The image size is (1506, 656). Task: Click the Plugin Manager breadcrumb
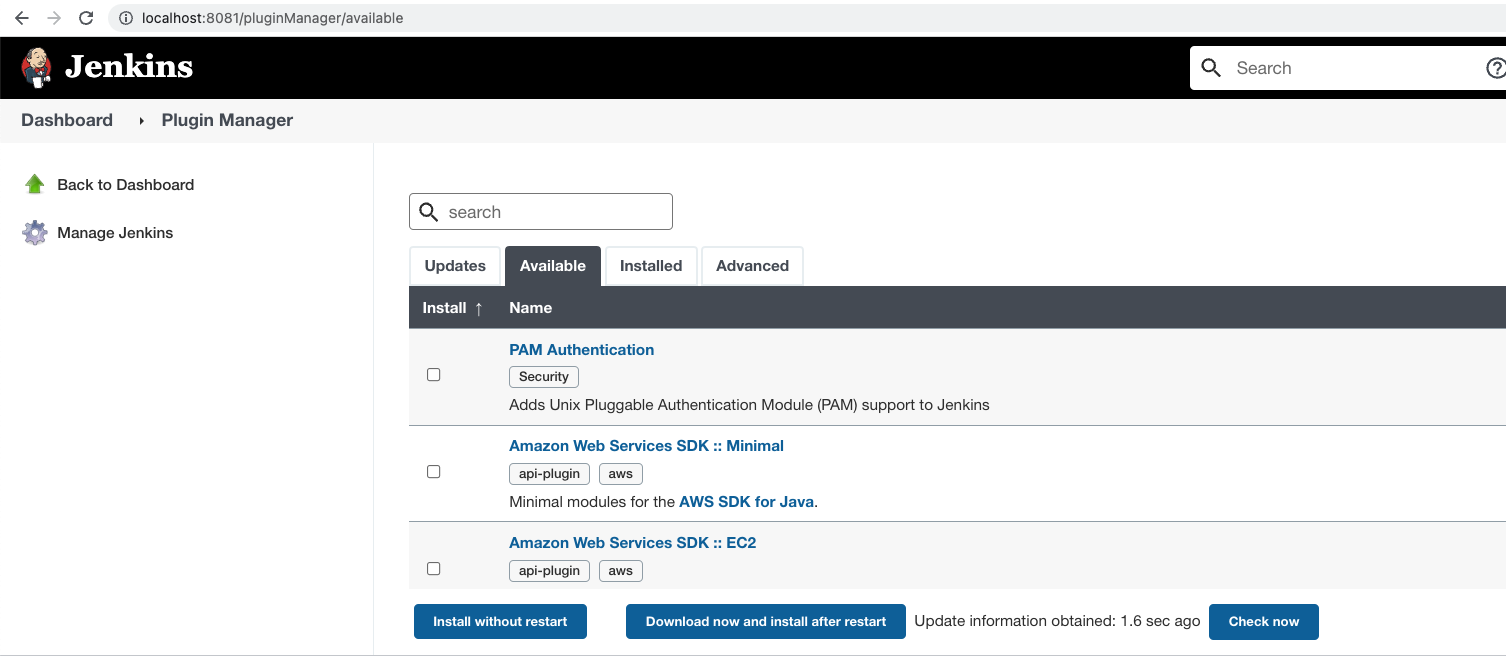pos(227,120)
